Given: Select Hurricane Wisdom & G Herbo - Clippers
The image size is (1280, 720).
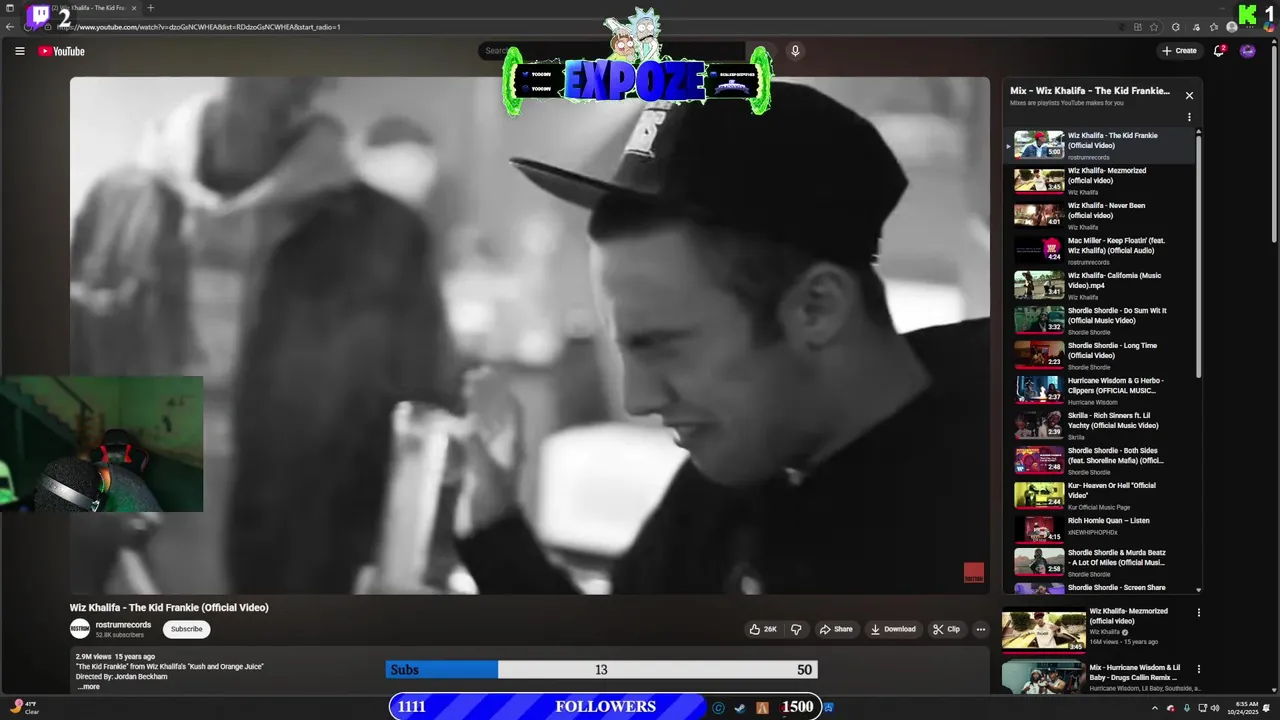Looking at the screenshot, I should click(1100, 390).
